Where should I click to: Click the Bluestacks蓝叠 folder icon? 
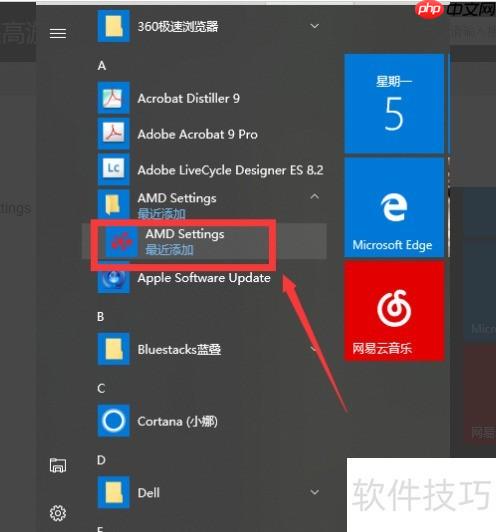coord(113,349)
